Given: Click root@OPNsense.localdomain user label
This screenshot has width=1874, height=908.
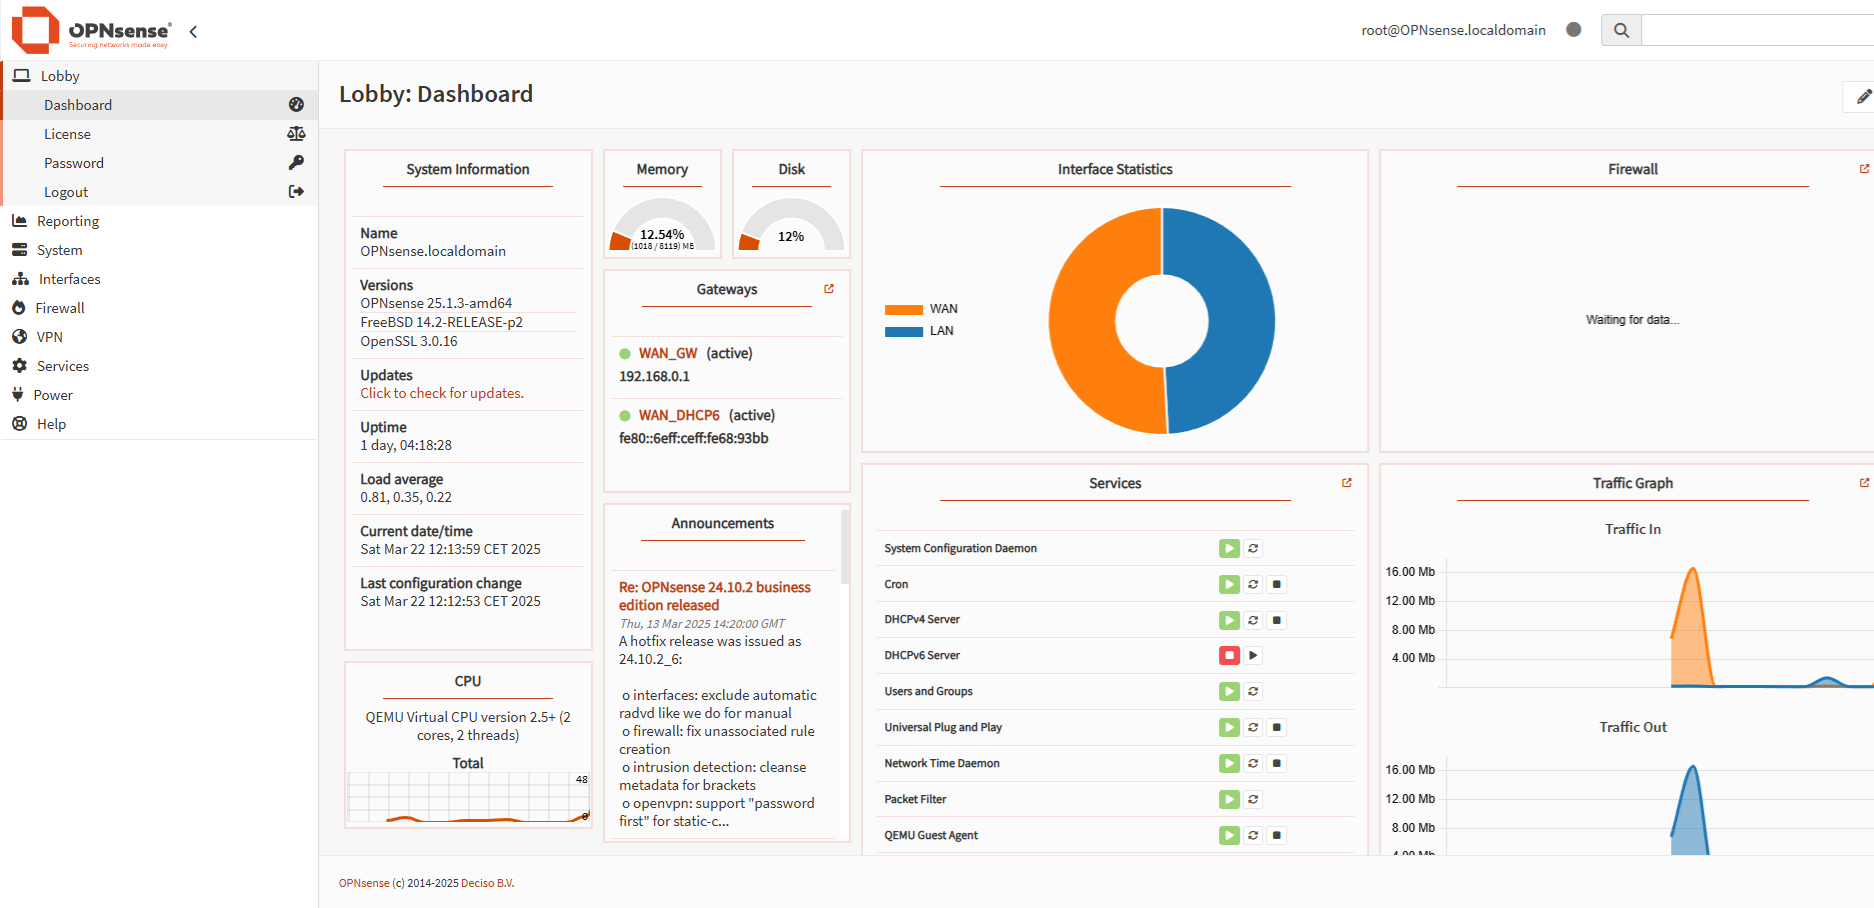Looking at the screenshot, I should (x=1453, y=30).
